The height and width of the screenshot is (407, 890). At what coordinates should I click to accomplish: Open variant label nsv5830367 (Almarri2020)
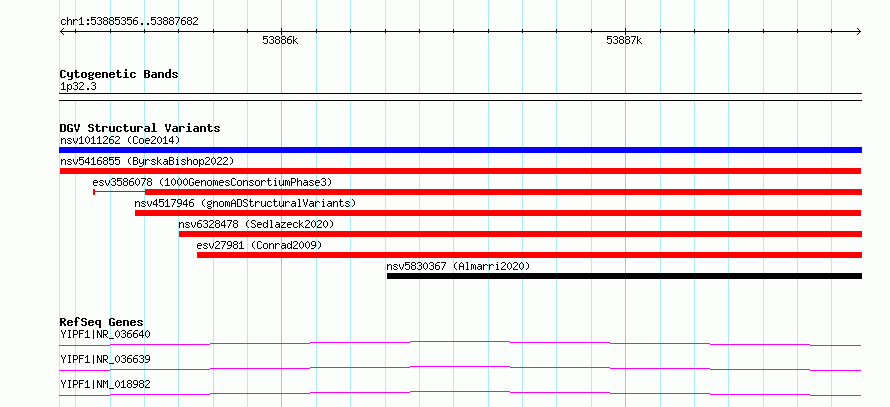click(x=458, y=266)
